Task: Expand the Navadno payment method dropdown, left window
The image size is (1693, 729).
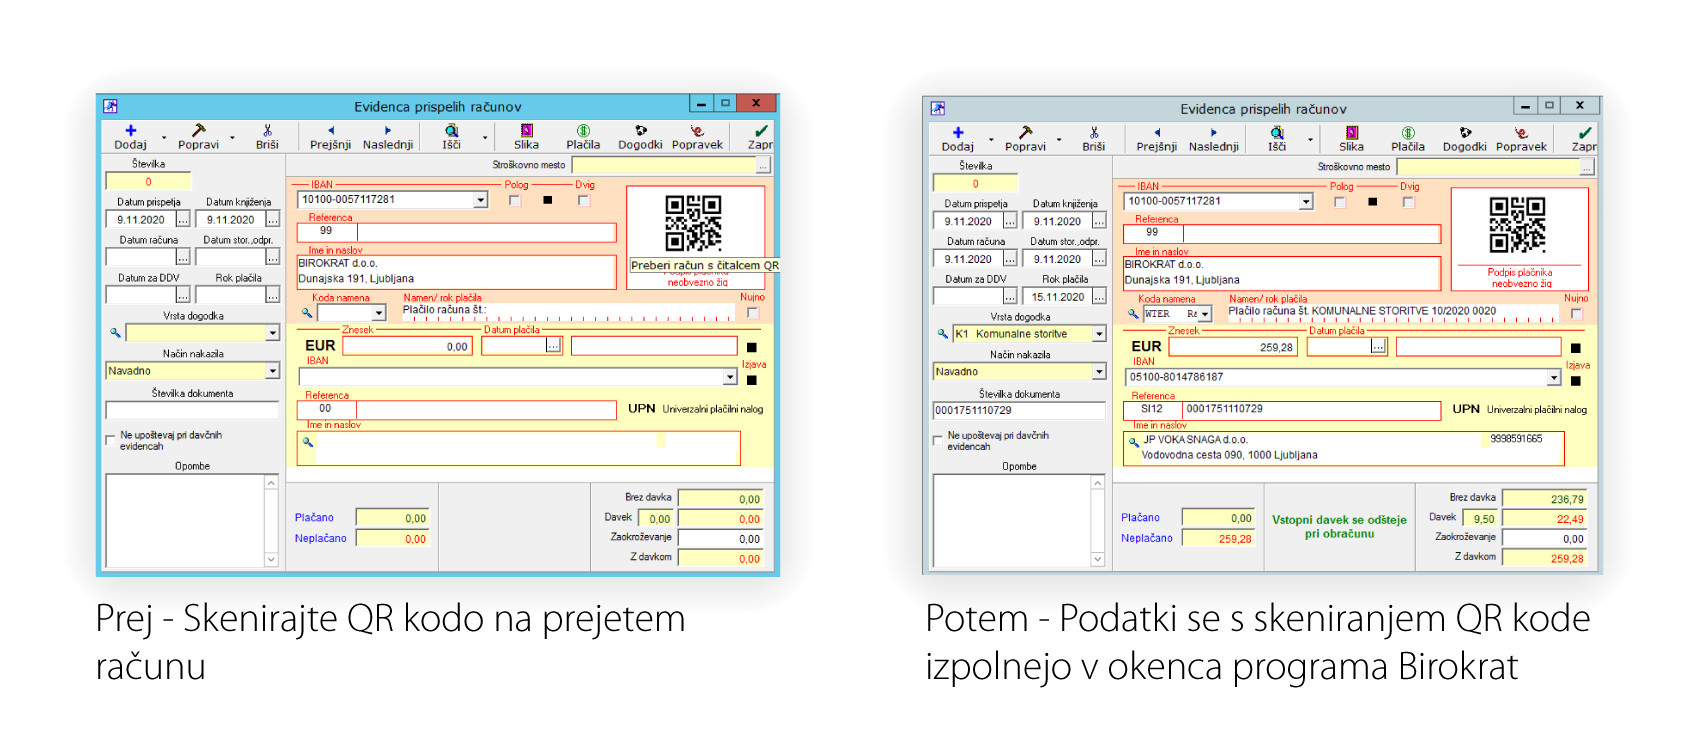Action: (x=272, y=371)
